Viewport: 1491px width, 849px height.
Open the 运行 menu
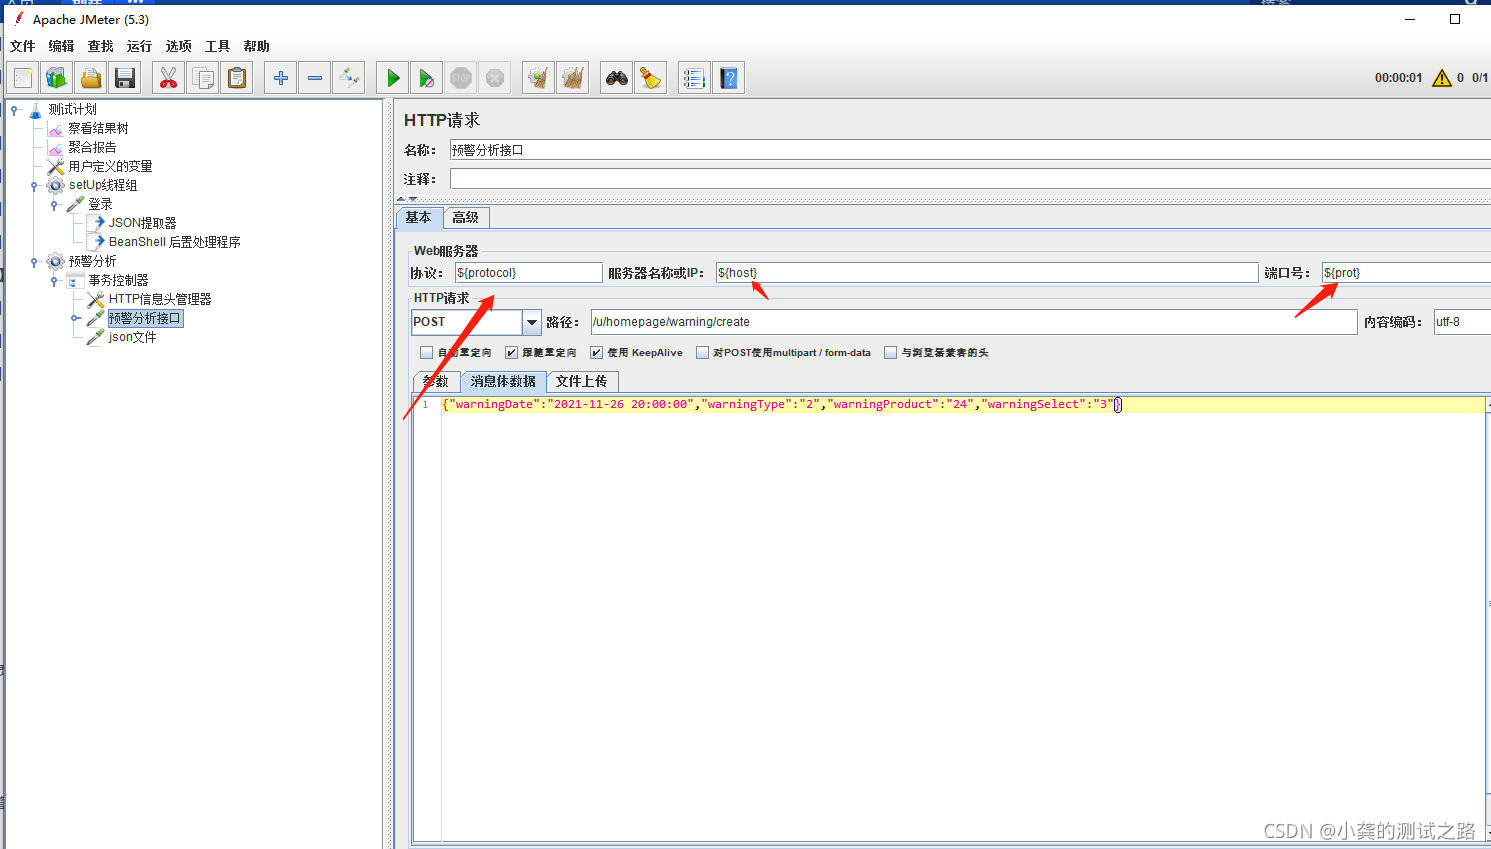click(139, 46)
